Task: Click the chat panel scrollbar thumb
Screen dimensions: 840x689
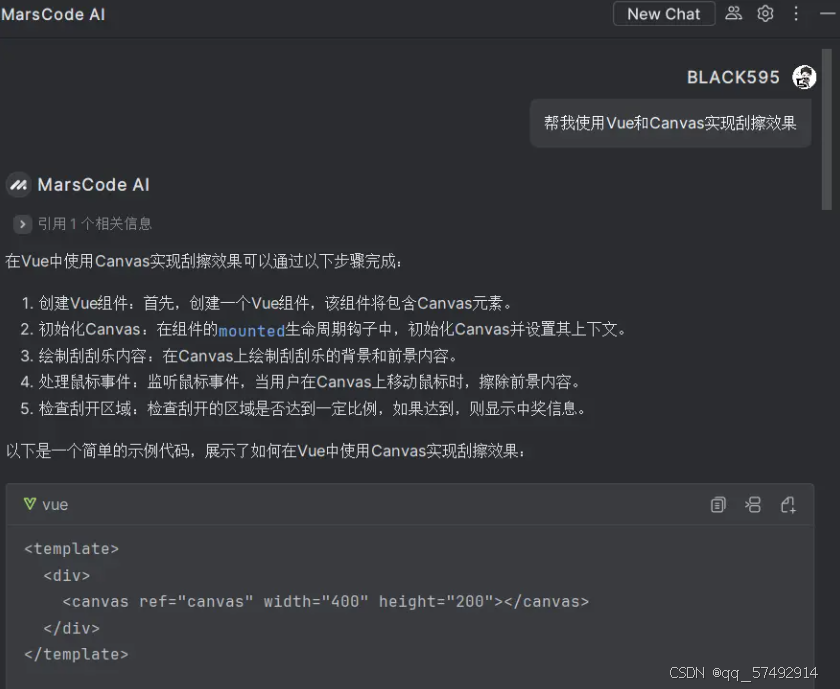Action: (x=827, y=129)
